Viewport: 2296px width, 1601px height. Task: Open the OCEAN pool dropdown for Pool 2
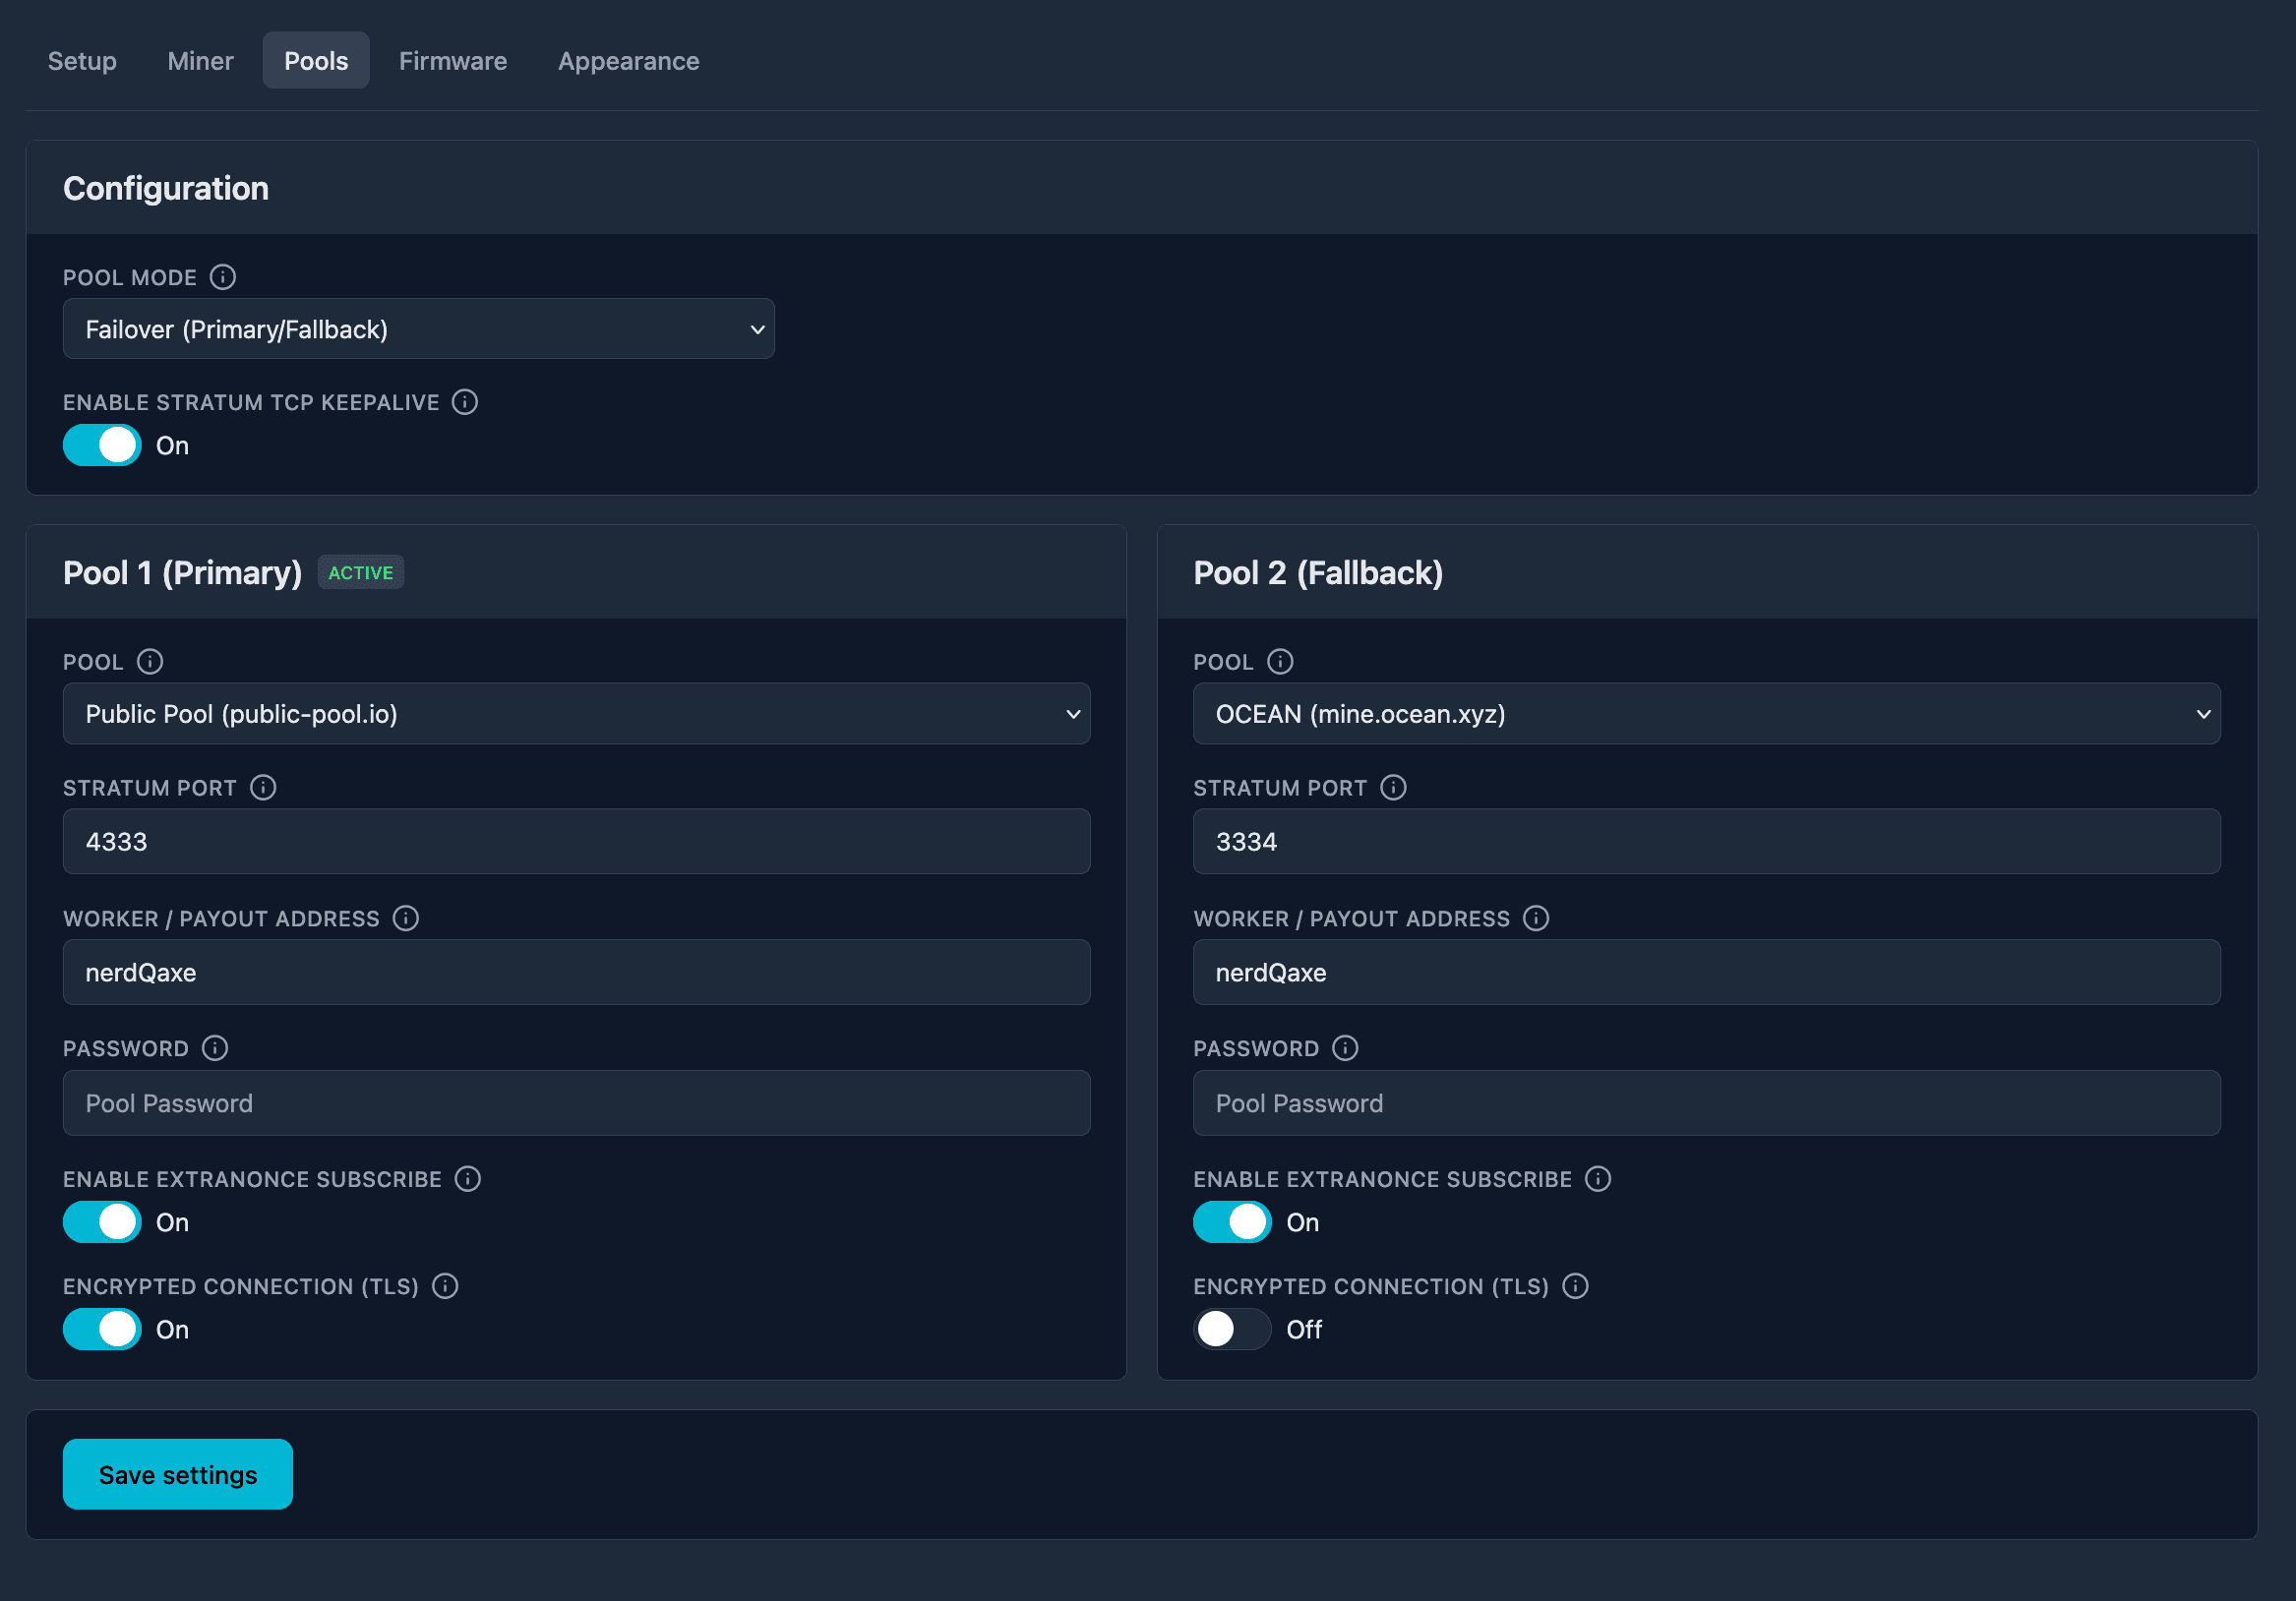1705,713
